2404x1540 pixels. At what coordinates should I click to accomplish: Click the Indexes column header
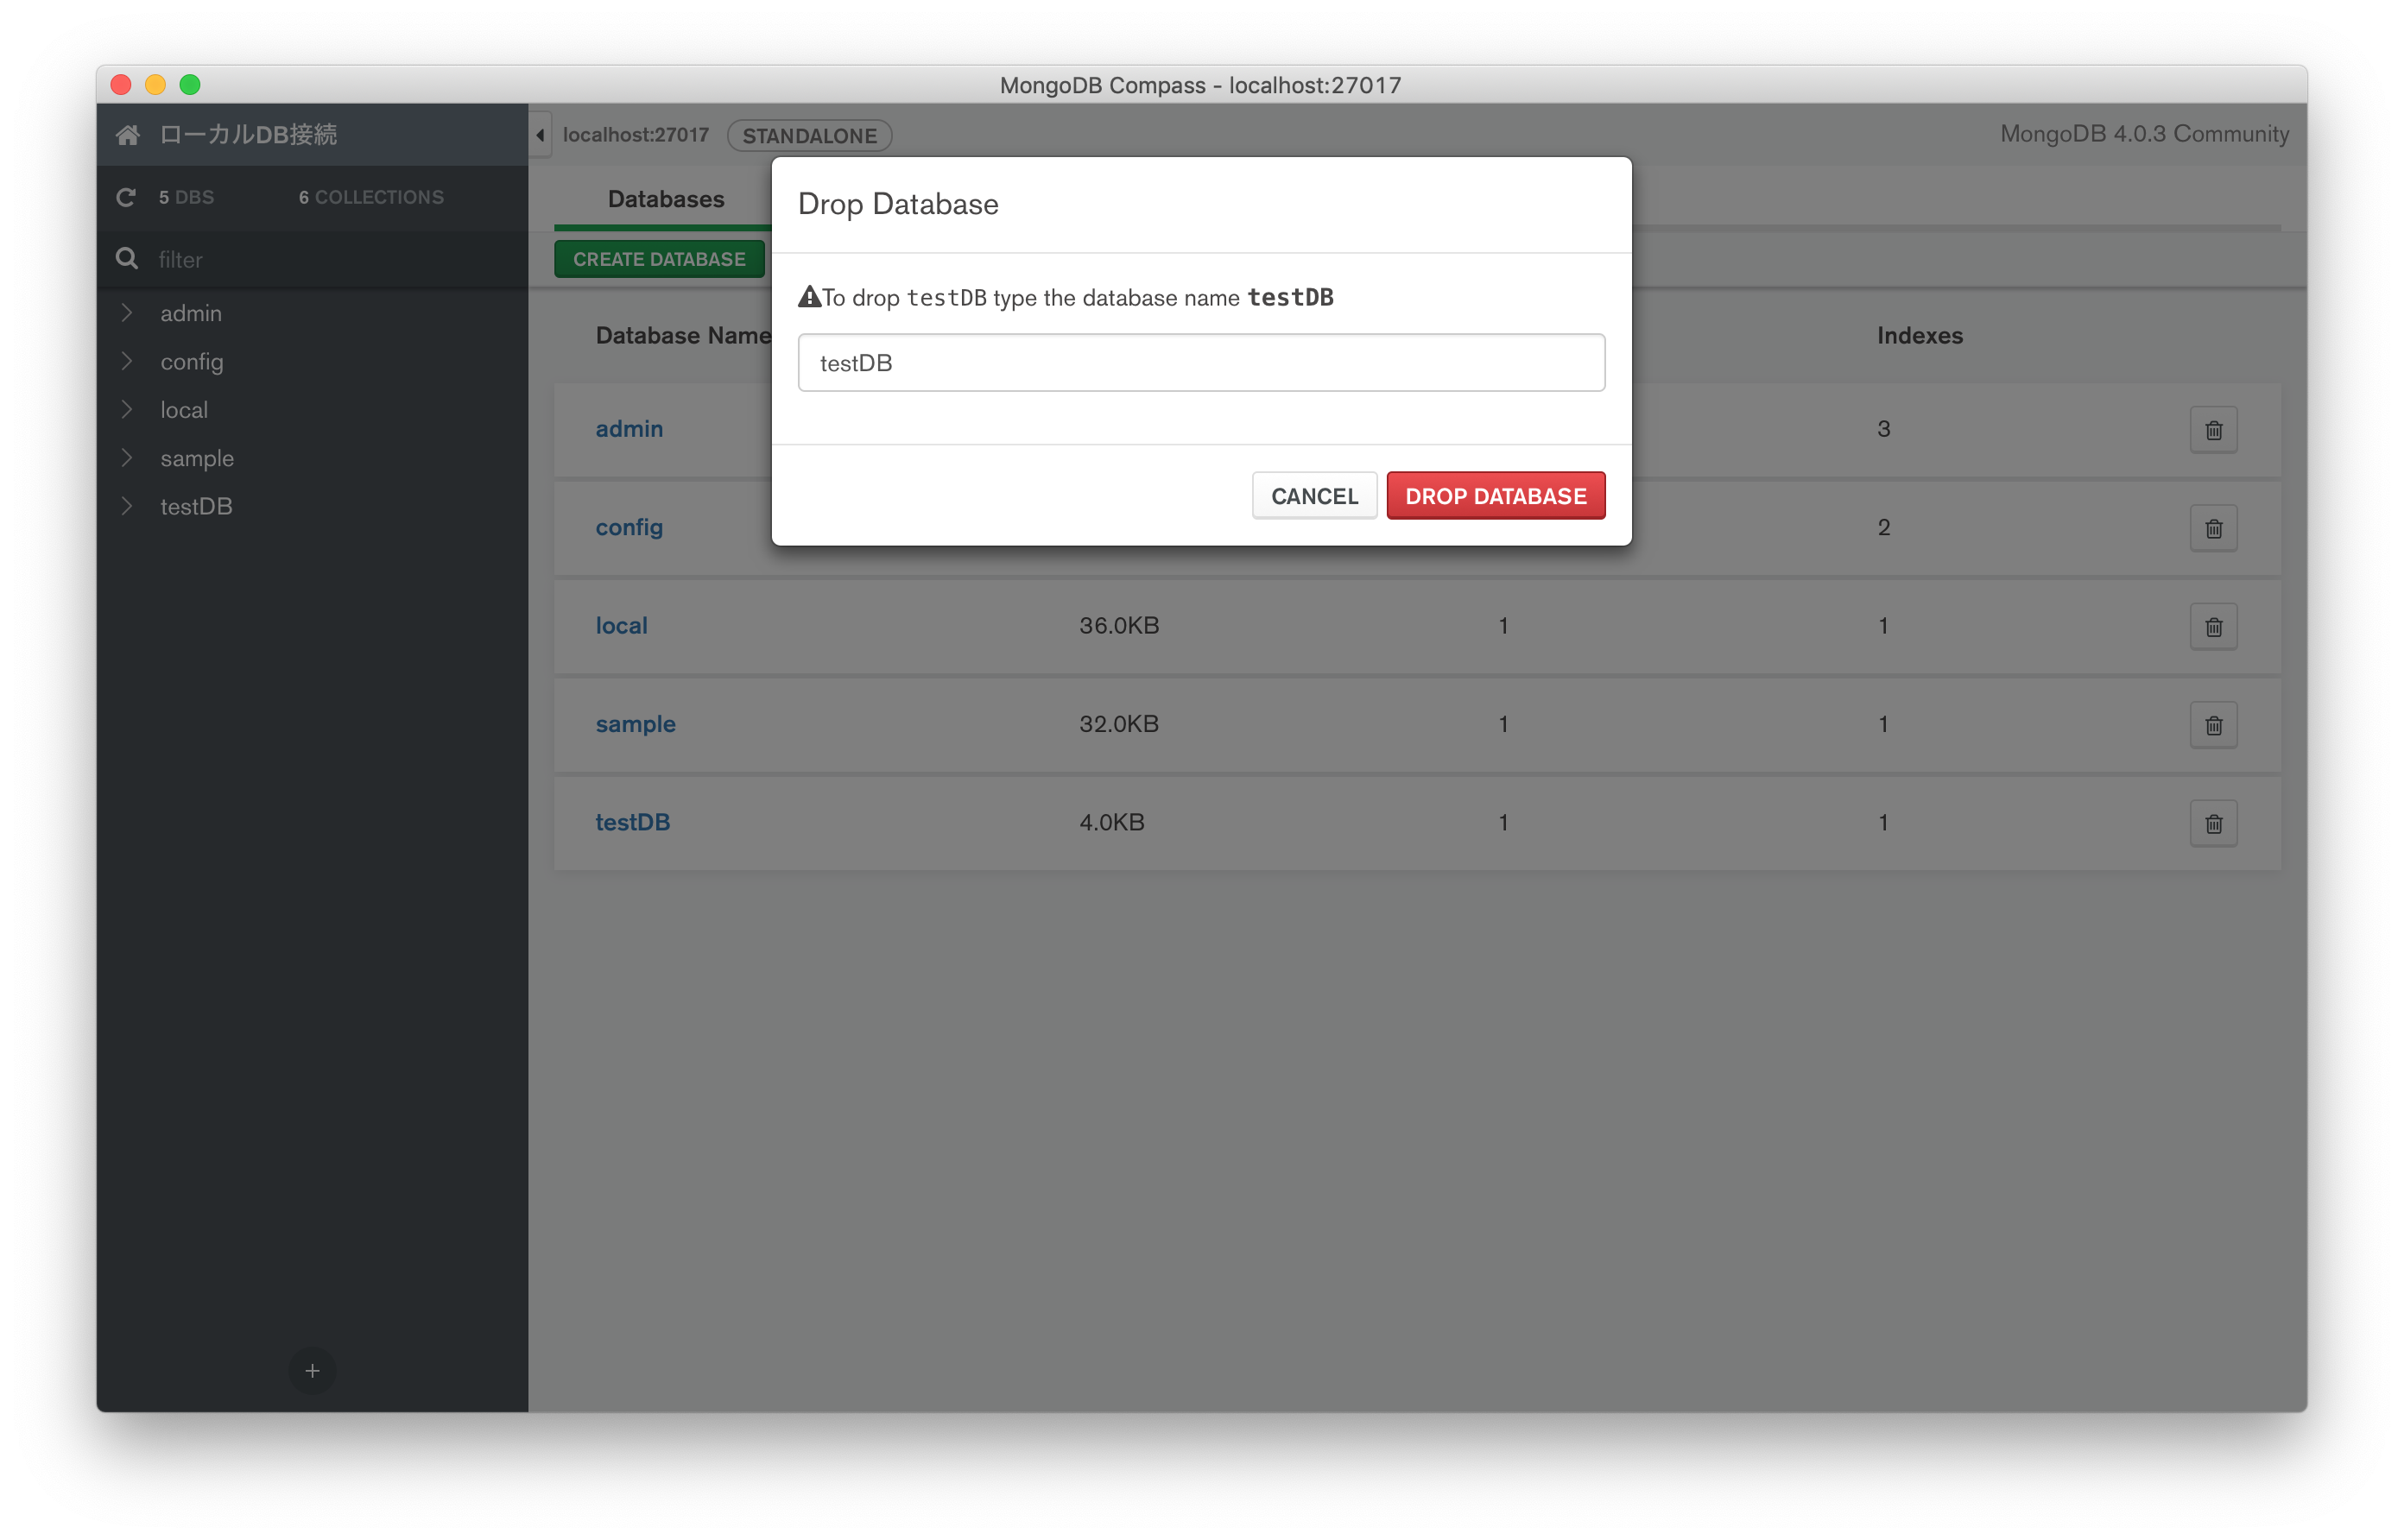[x=1919, y=335]
